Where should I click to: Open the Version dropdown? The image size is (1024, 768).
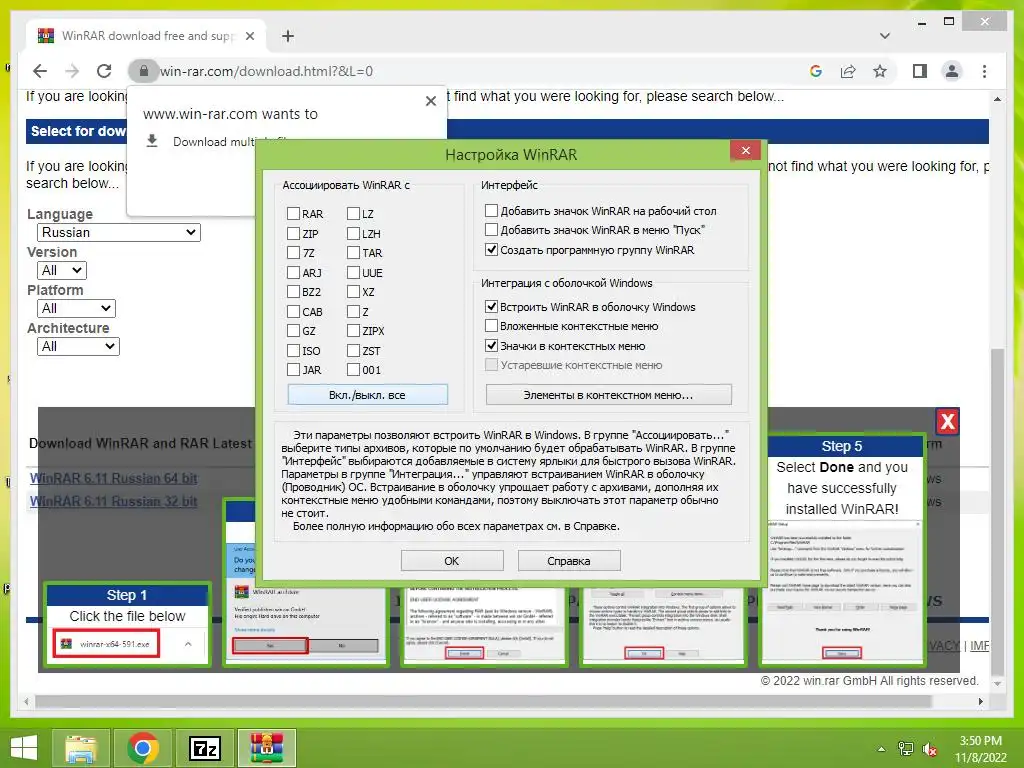62,270
